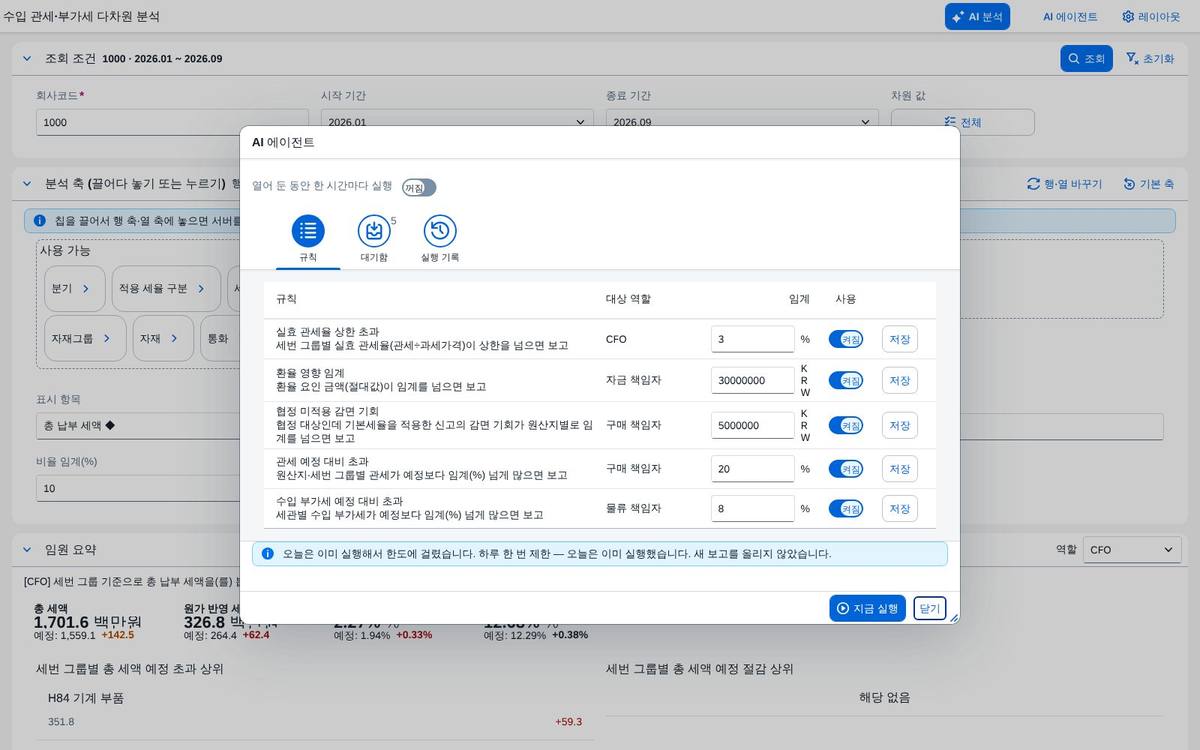Click the 적용 세율 구분 chip arrow

click(x=201, y=288)
